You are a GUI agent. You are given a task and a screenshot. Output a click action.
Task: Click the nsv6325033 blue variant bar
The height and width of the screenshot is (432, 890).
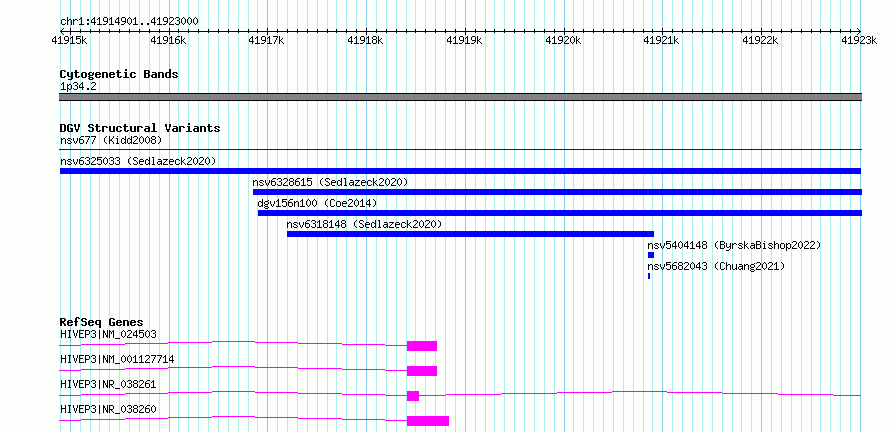click(x=460, y=171)
